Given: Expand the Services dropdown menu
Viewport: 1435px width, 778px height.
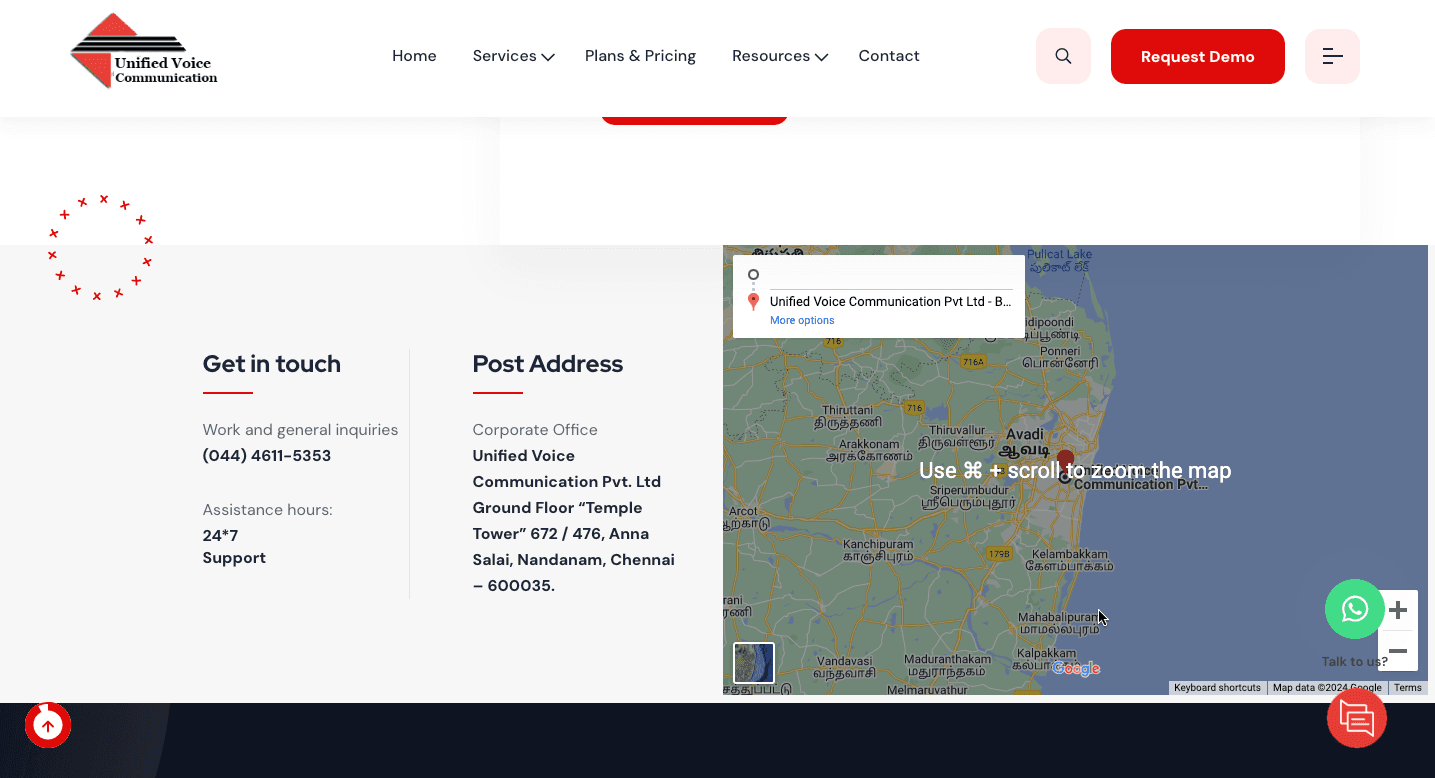Looking at the screenshot, I should [x=513, y=56].
